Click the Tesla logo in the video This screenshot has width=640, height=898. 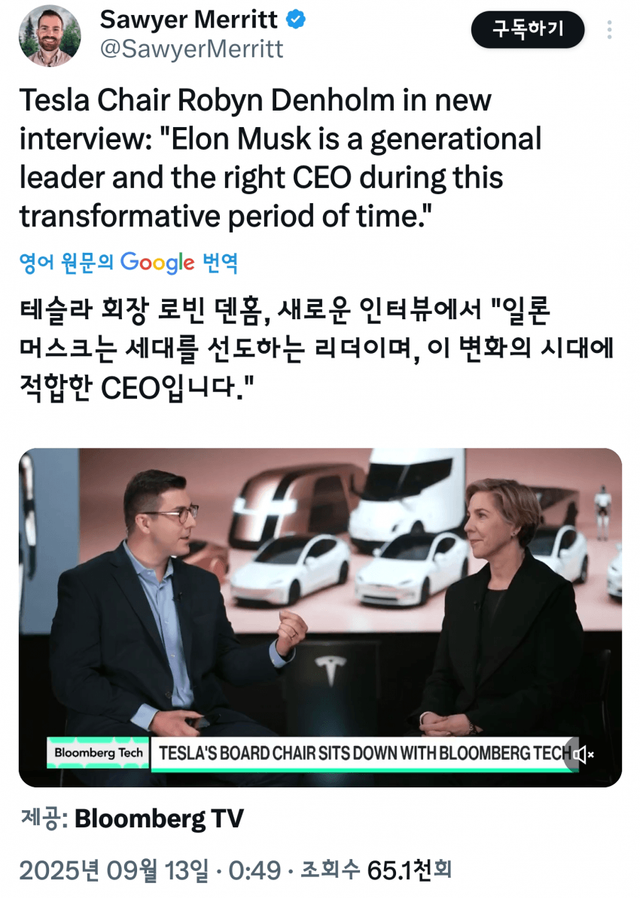click(325, 670)
